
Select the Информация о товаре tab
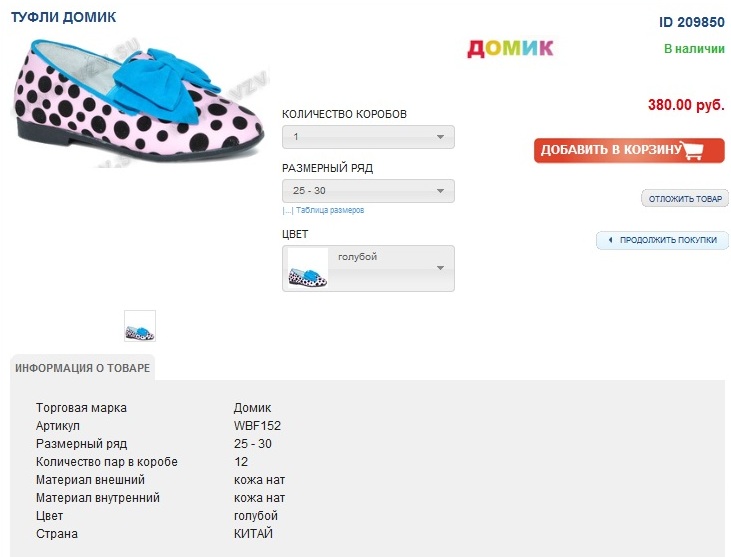(83, 368)
